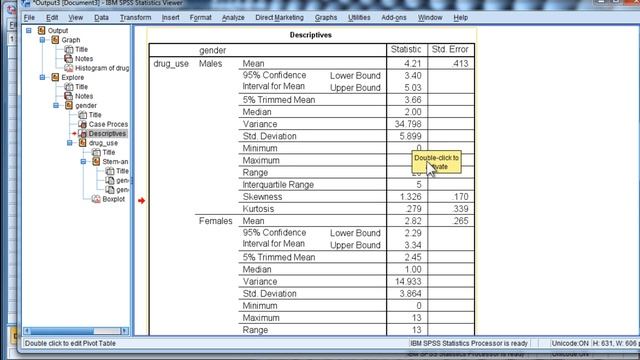Click Females mean value 2.82

413,221
